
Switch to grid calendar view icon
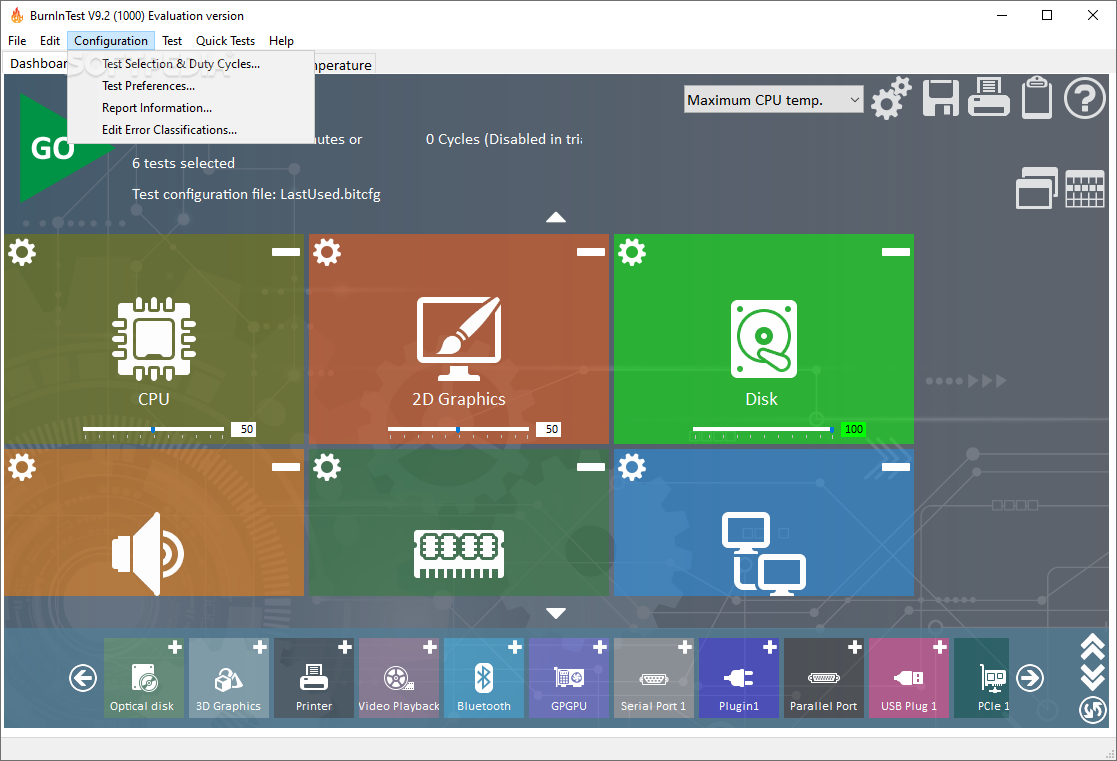click(1084, 189)
